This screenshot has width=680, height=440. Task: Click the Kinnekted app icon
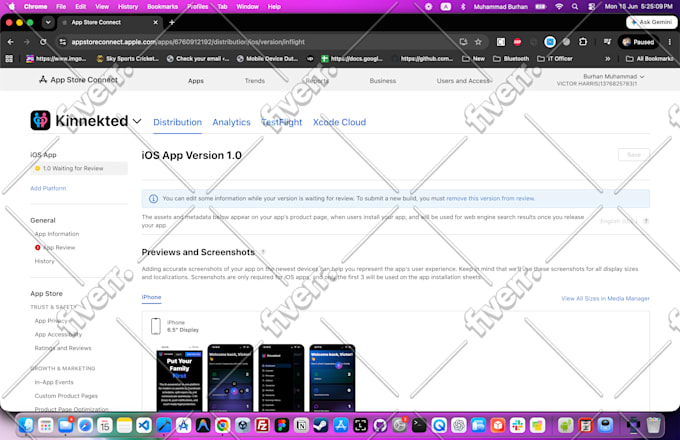[40, 120]
